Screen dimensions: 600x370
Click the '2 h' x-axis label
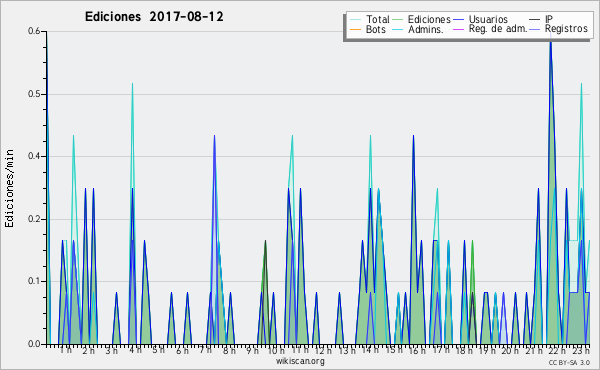[88, 351]
